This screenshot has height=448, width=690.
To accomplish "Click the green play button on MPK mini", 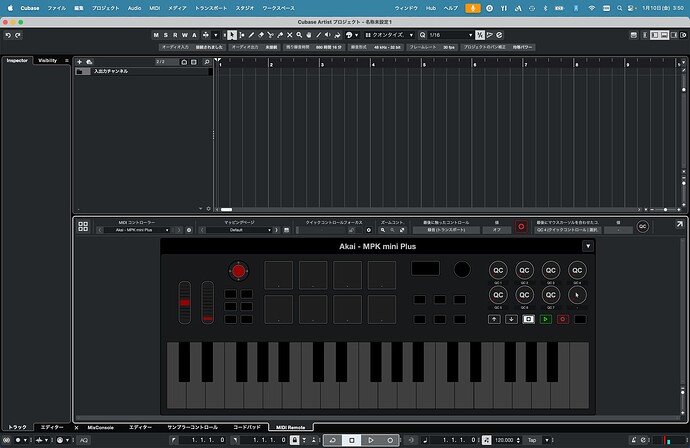I will [x=546, y=319].
